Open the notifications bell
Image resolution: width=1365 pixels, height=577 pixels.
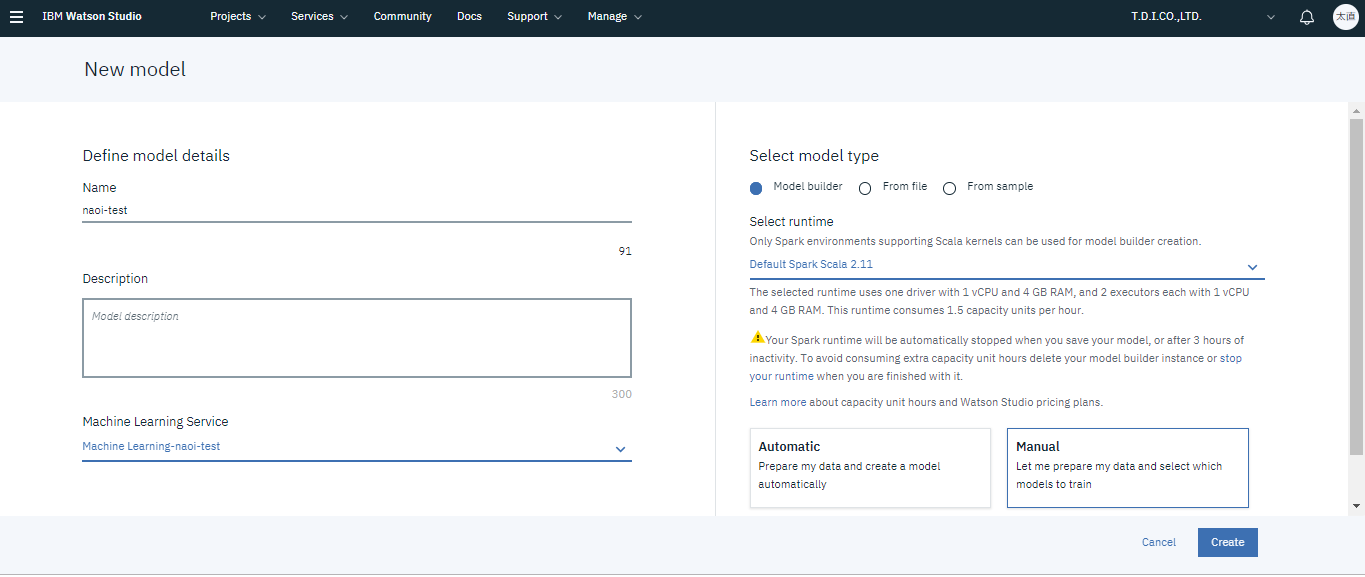pos(1306,17)
